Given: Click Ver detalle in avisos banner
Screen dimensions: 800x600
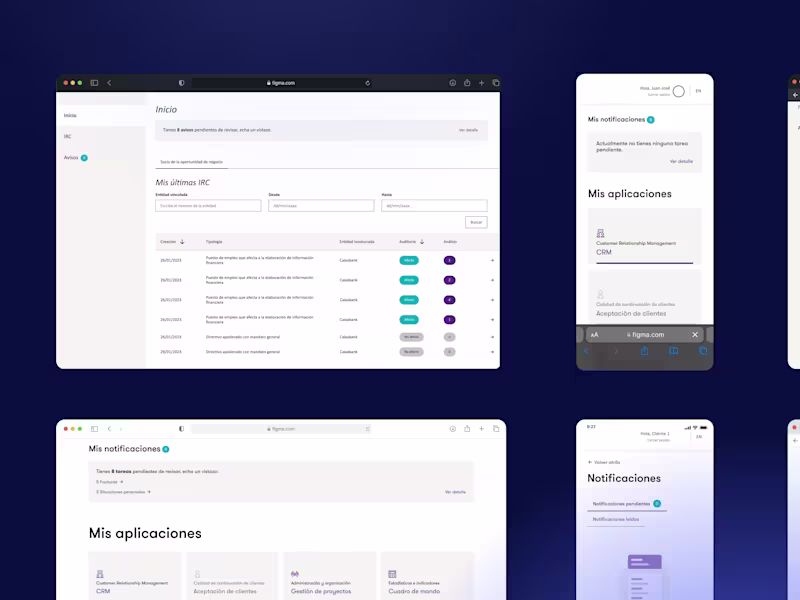Looking at the screenshot, I should click(468, 130).
